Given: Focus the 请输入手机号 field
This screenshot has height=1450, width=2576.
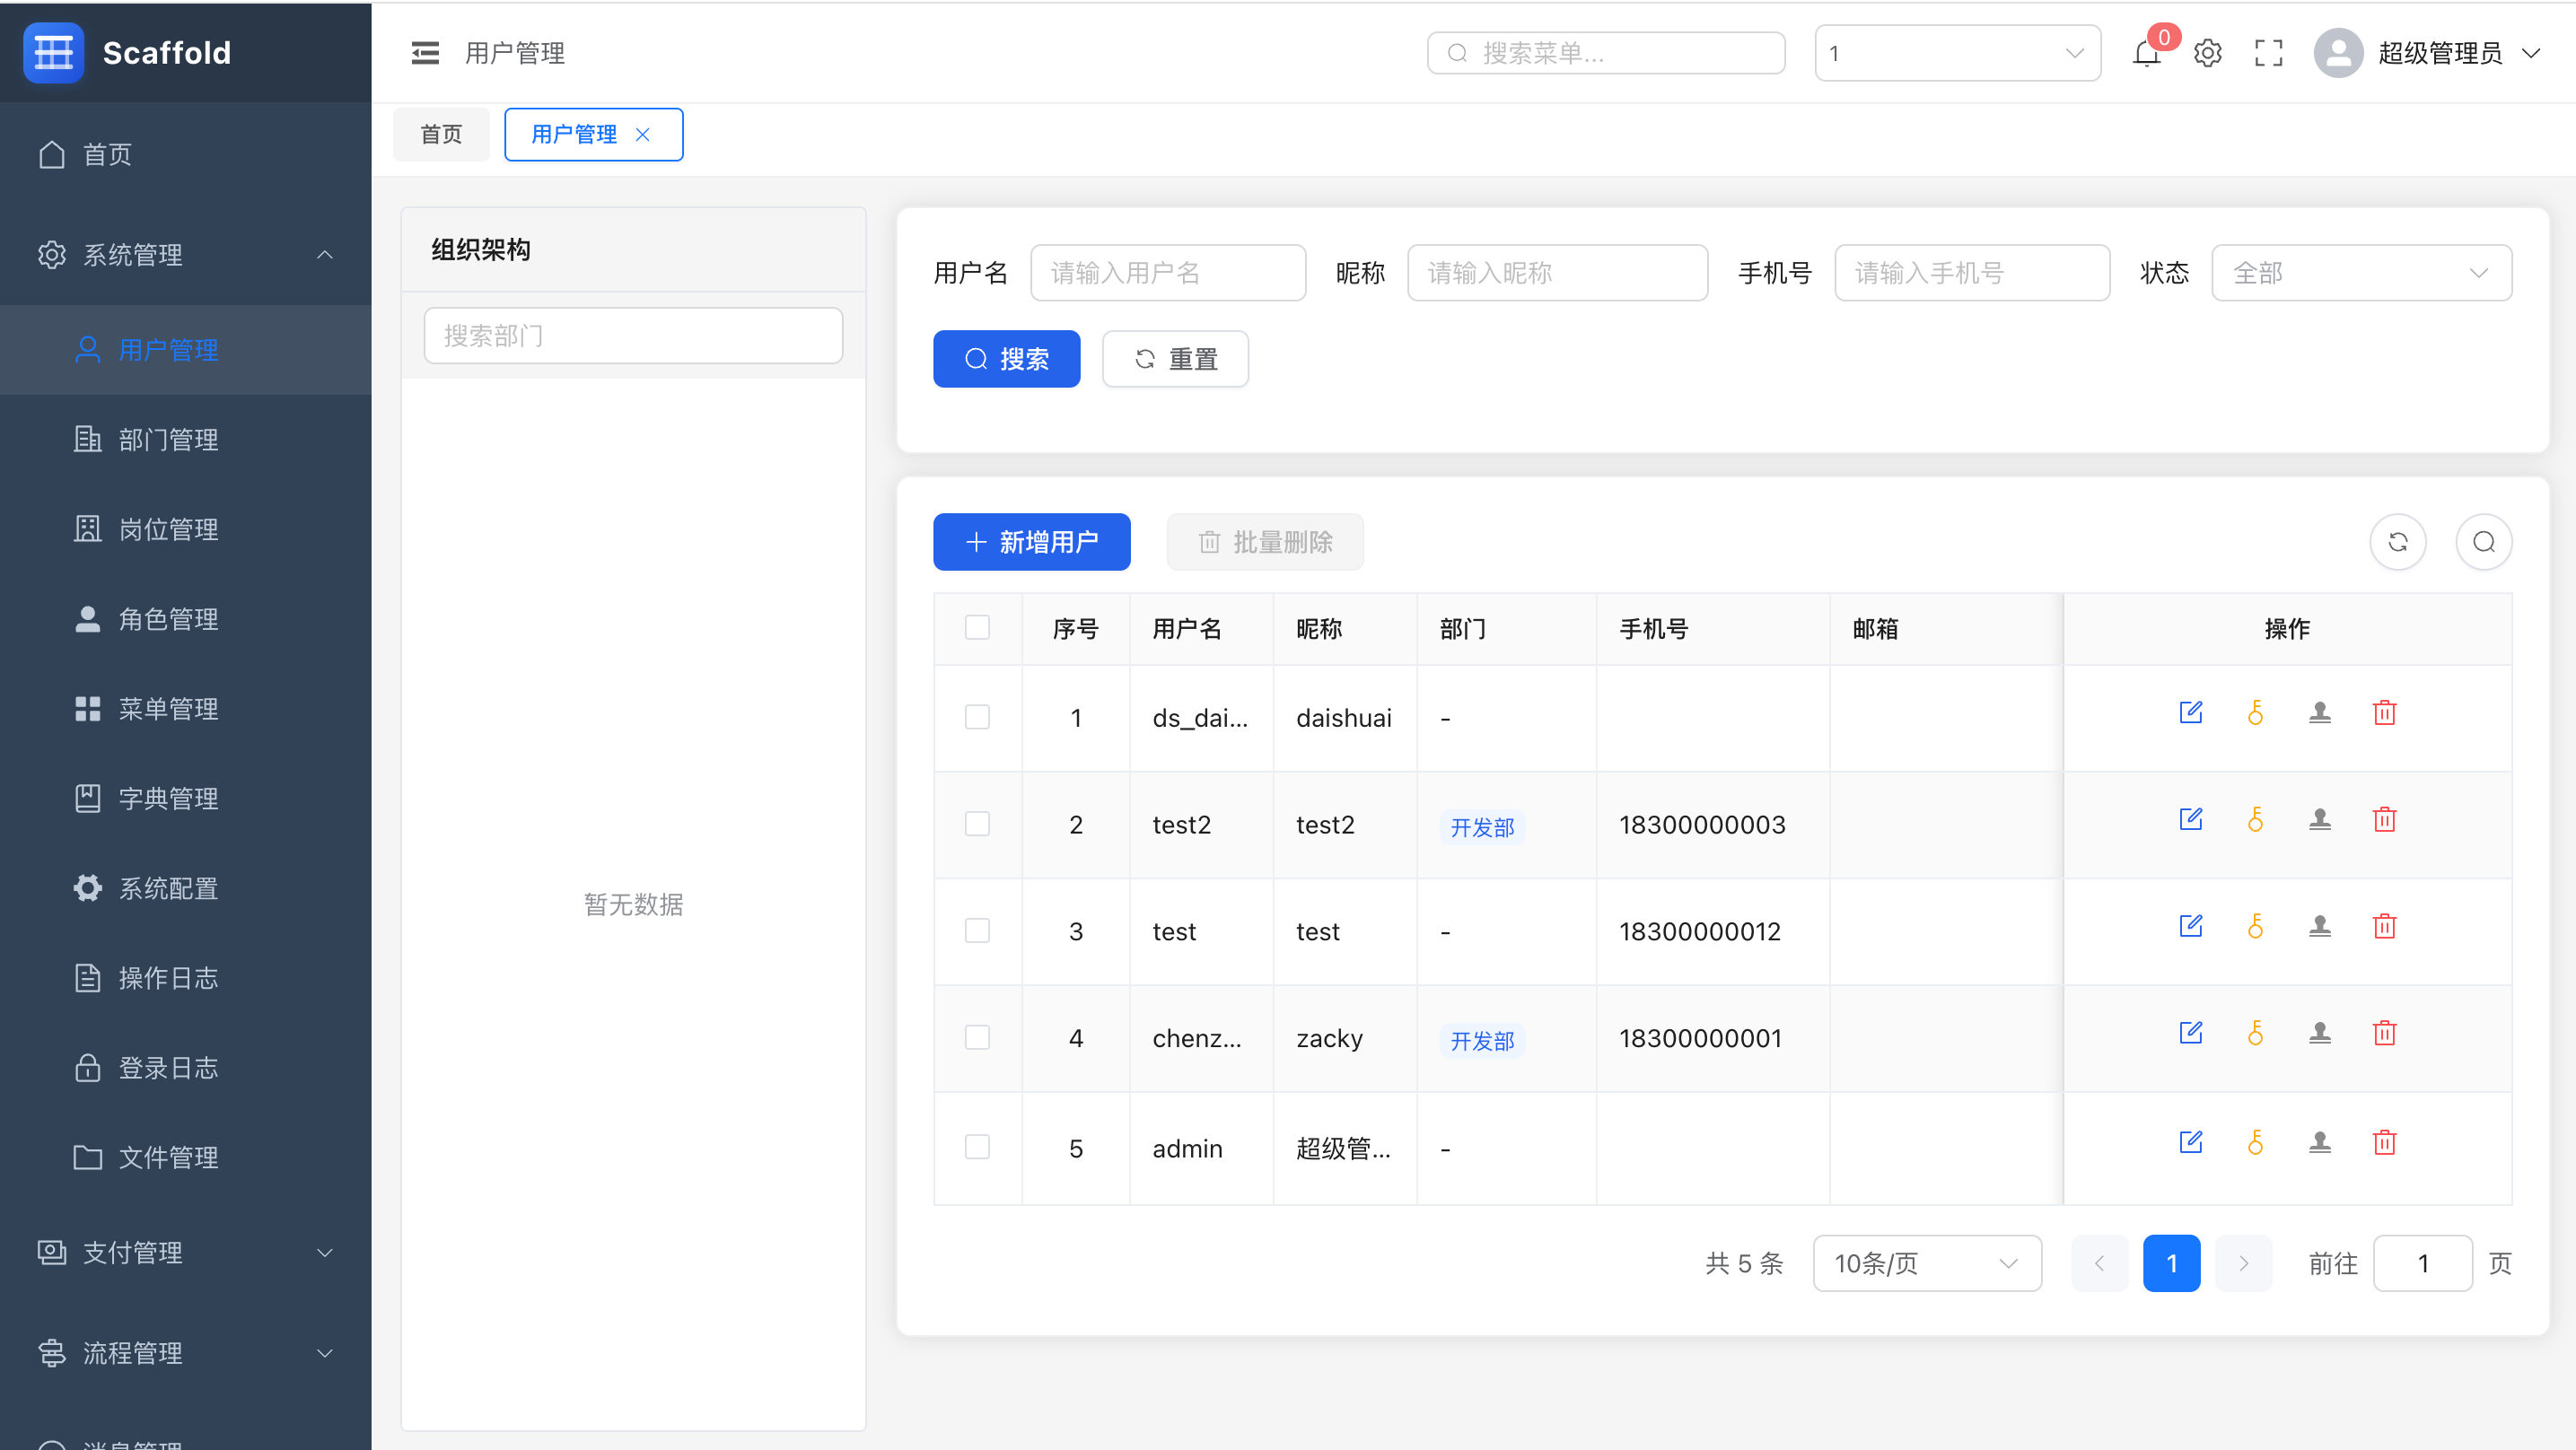Looking at the screenshot, I should (1972, 273).
